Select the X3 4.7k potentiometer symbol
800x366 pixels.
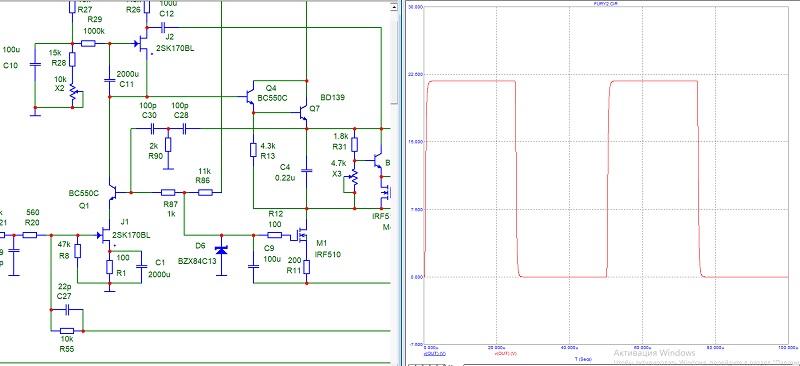tap(354, 178)
